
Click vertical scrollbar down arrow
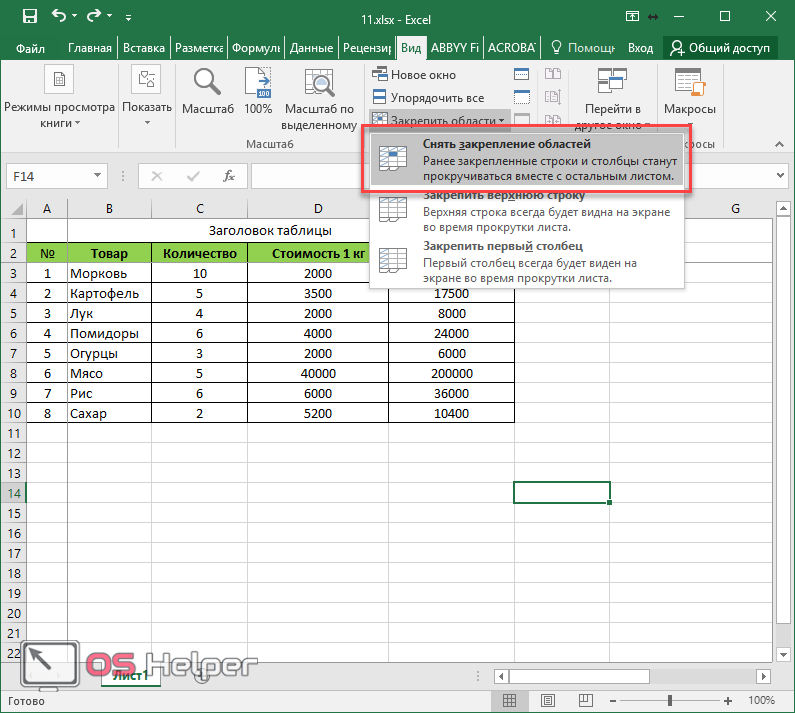click(783, 655)
